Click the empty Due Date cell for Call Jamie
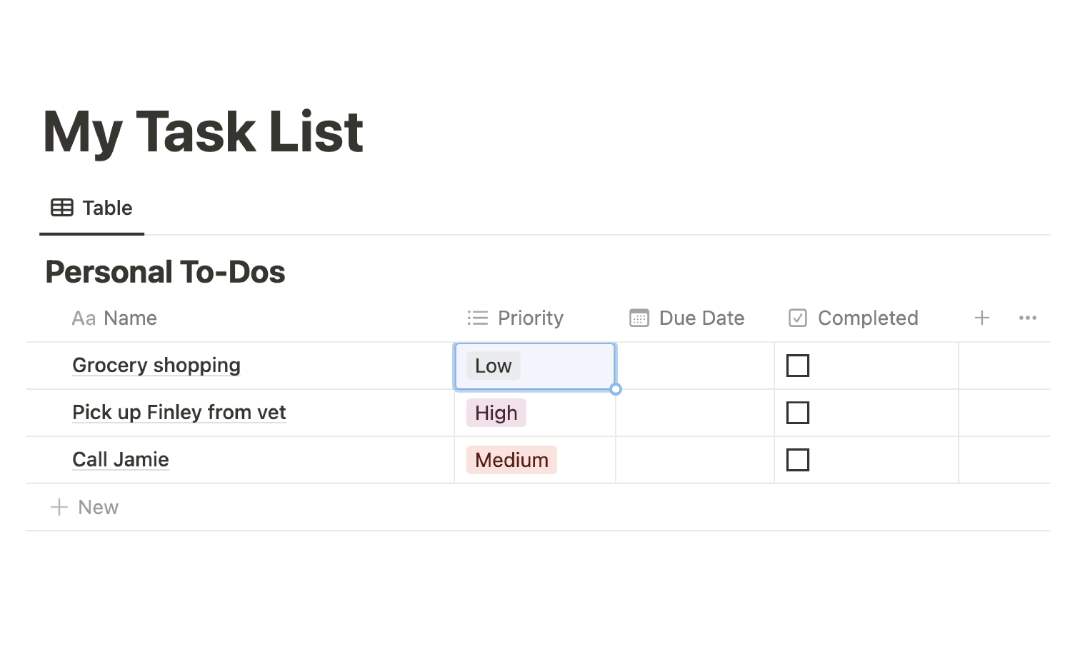This screenshot has width=1080, height=648. tap(694, 459)
